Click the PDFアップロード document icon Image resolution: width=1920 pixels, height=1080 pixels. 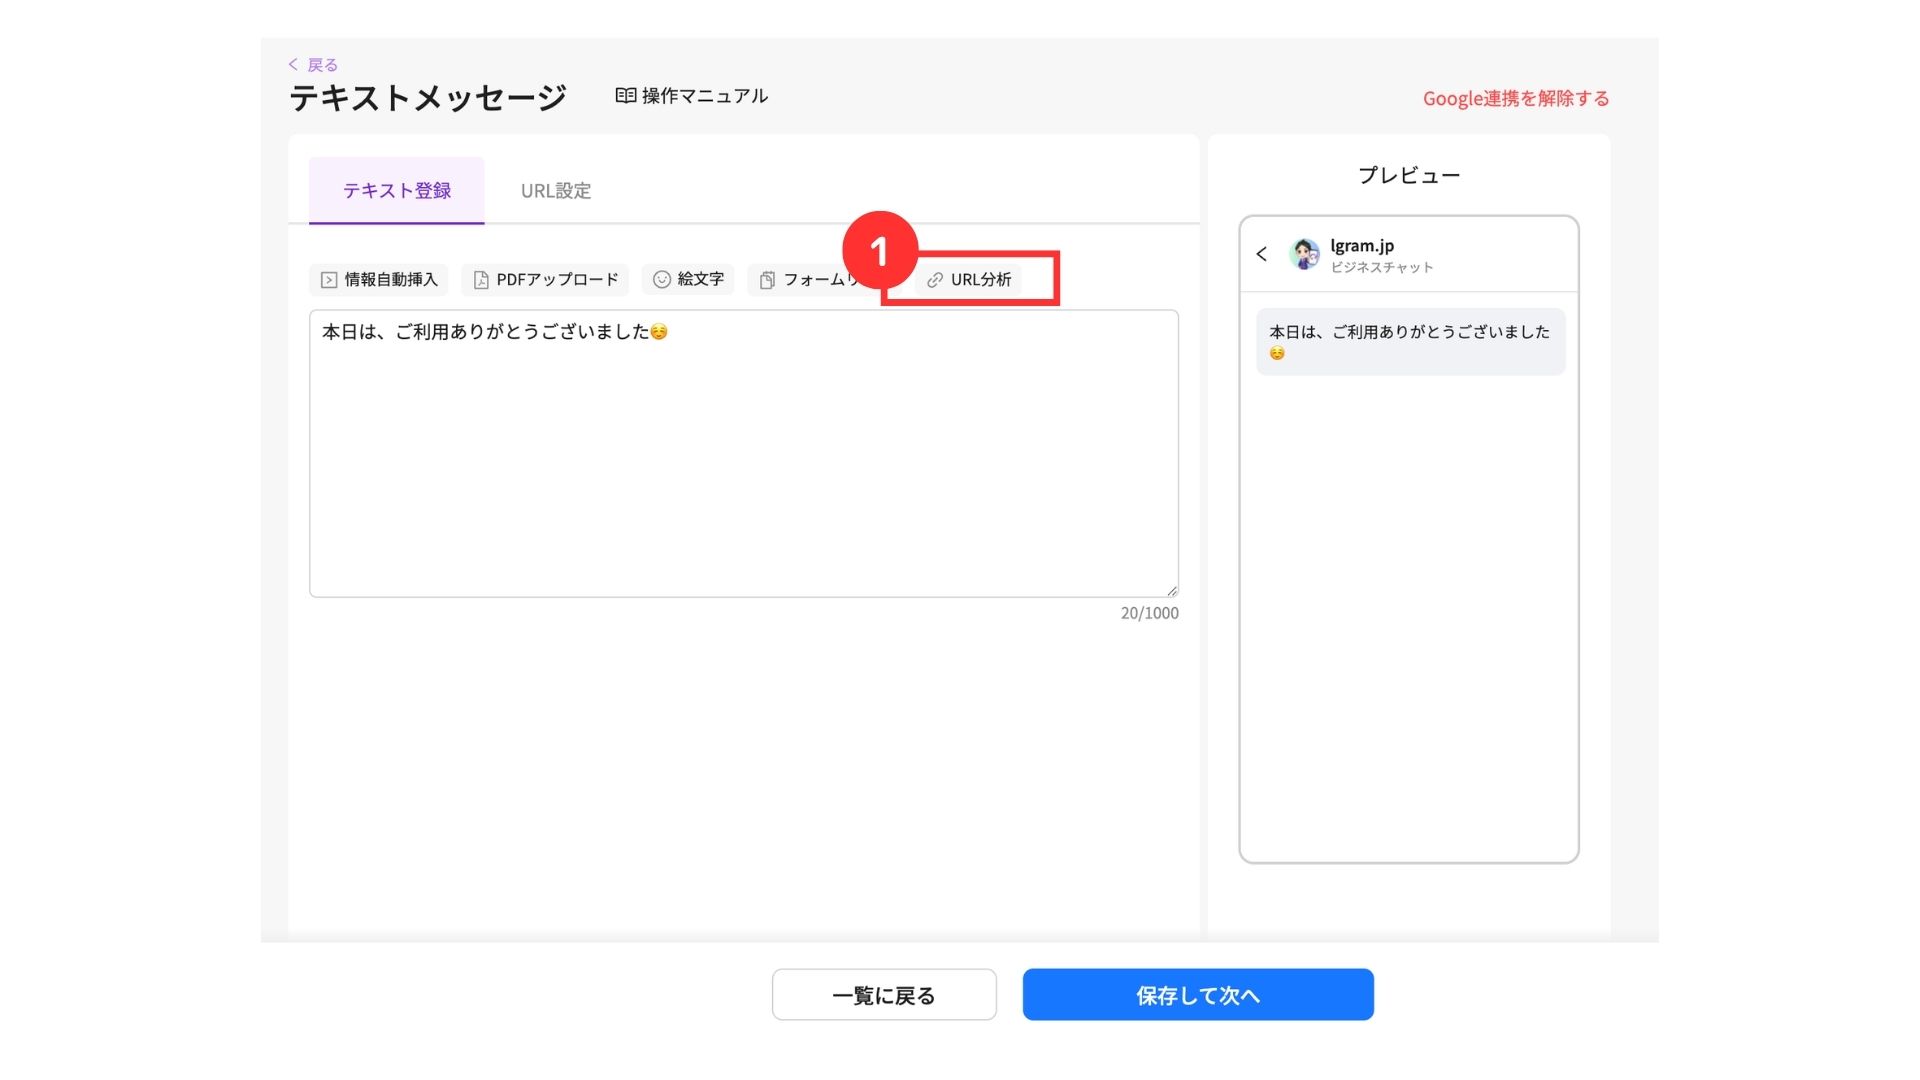[481, 280]
